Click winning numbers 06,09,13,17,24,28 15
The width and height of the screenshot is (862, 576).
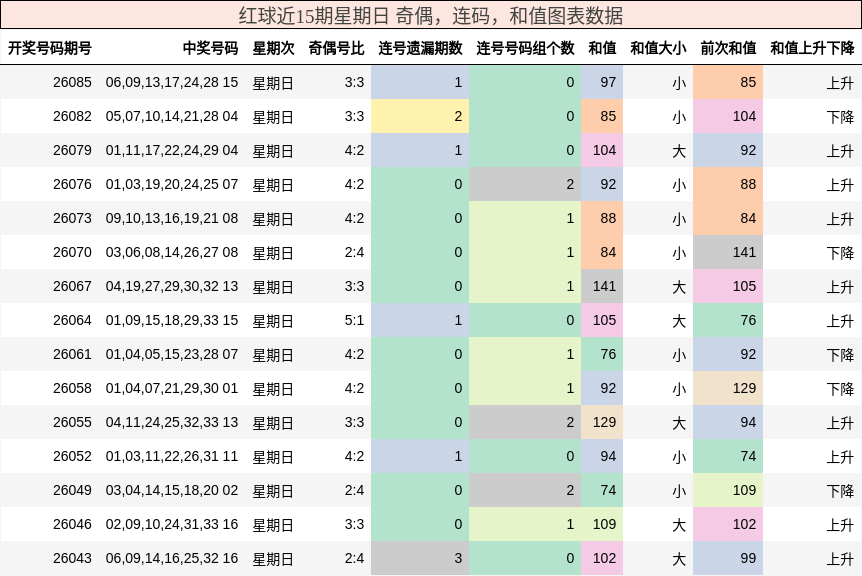(x=172, y=82)
